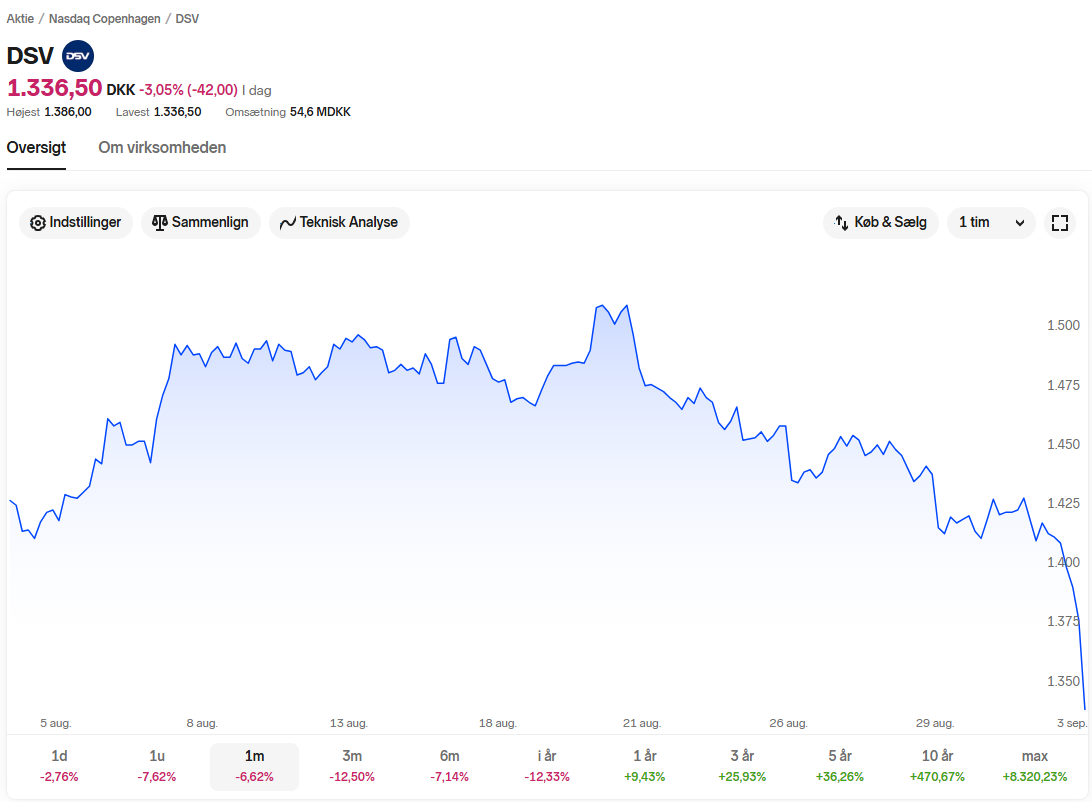
Task: Click the 8 aug. date axis label
Action: click(x=202, y=723)
